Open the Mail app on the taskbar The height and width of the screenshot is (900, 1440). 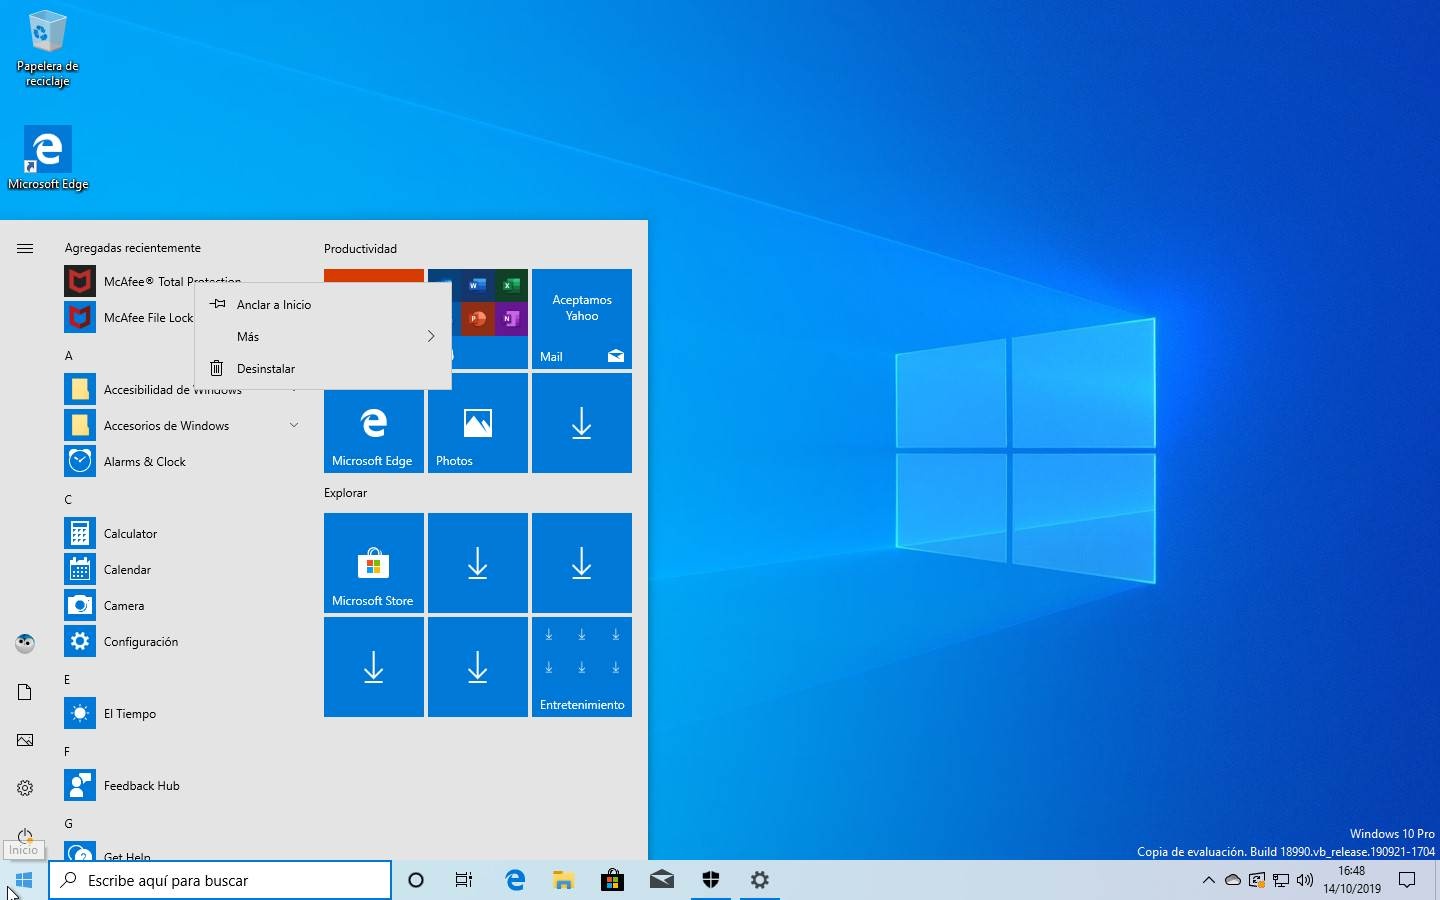661,880
